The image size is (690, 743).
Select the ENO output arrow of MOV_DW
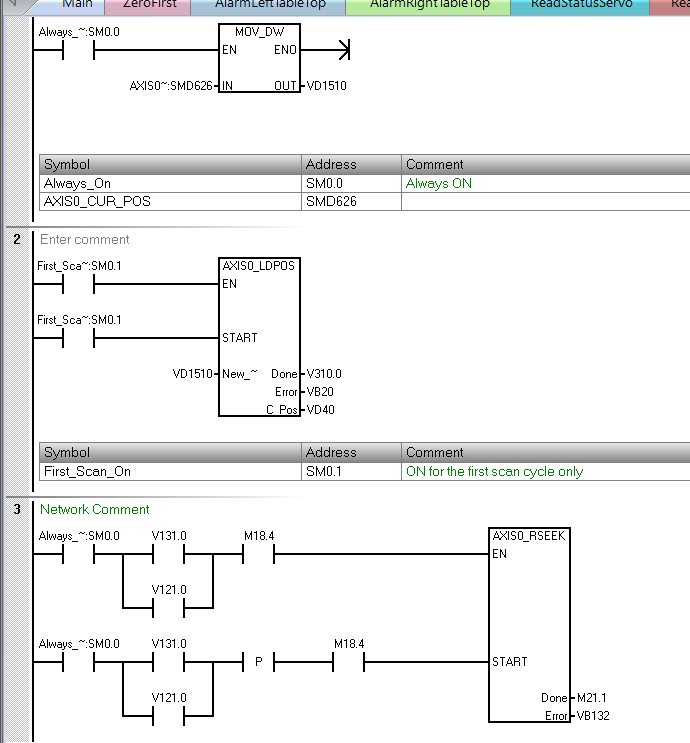point(342,49)
